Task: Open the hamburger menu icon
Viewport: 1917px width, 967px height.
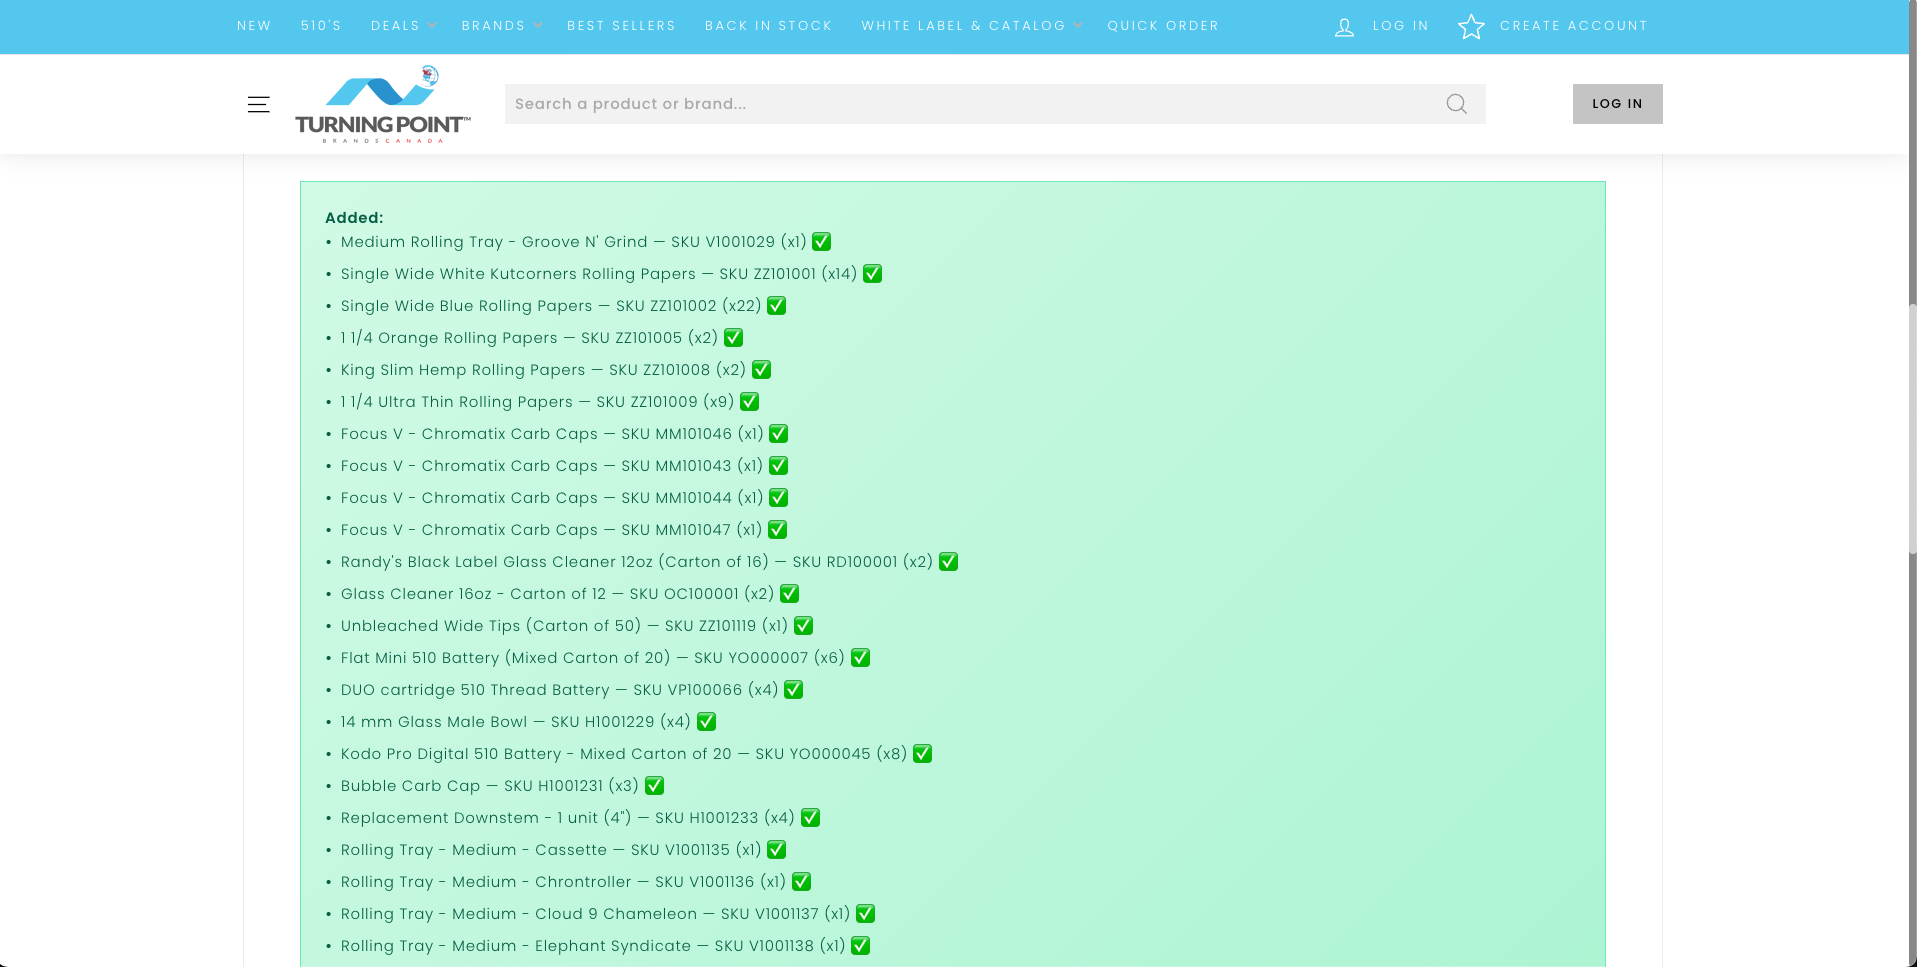Action: pos(258,104)
